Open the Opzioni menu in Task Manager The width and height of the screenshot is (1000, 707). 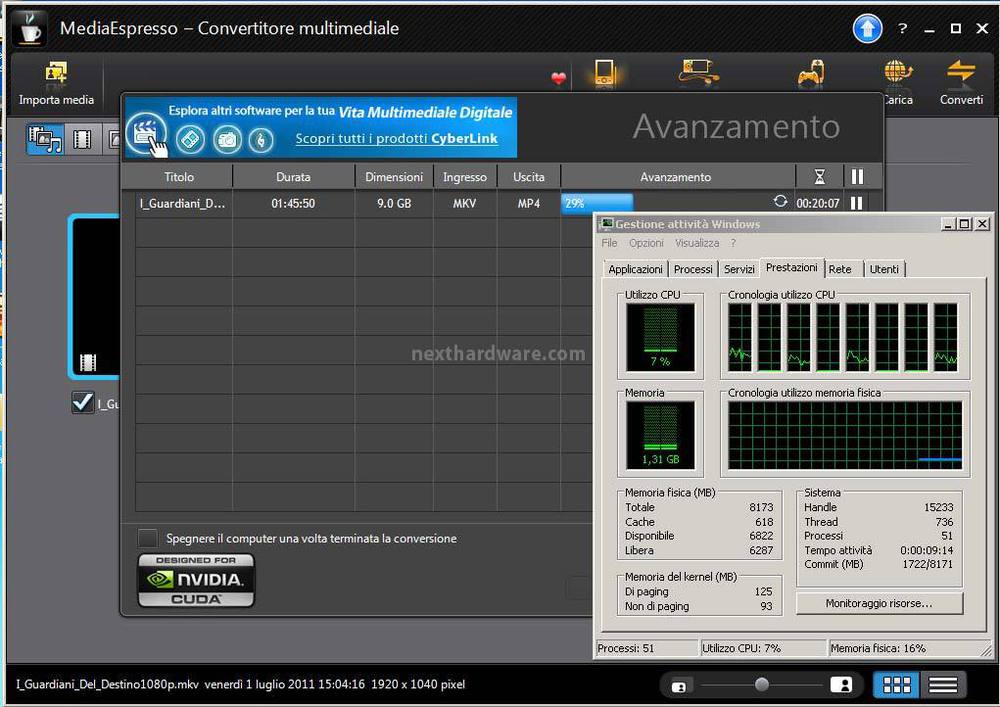pyautogui.click(x=646, y=243)
